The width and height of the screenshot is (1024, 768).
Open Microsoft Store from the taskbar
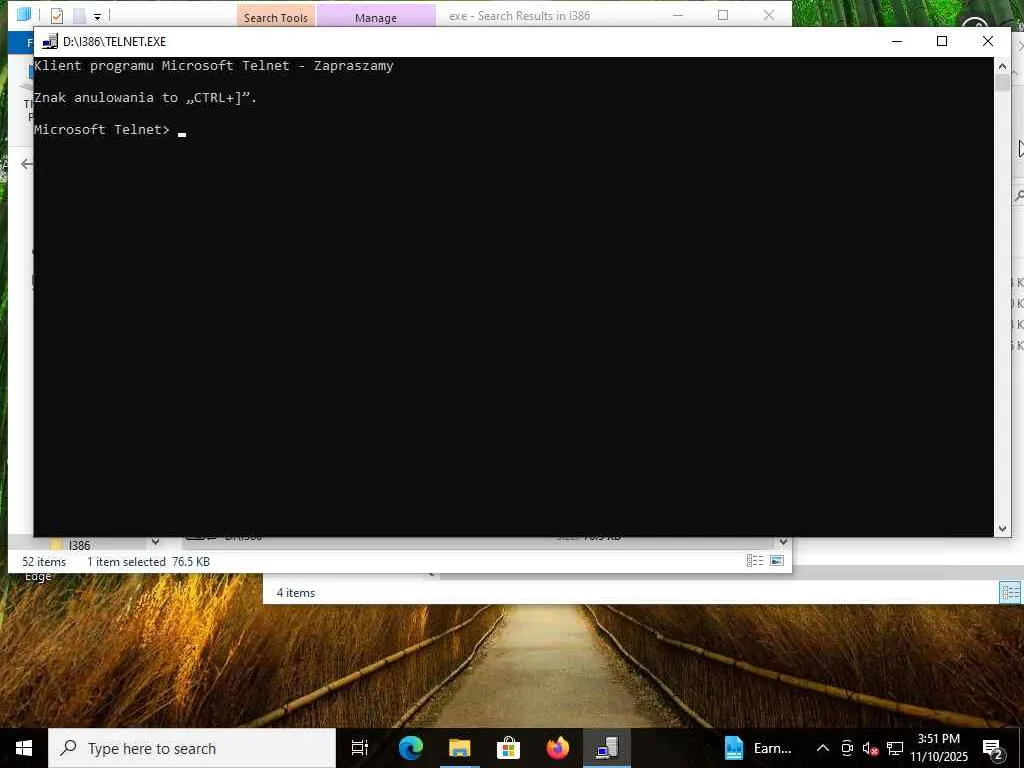(508, 748)
